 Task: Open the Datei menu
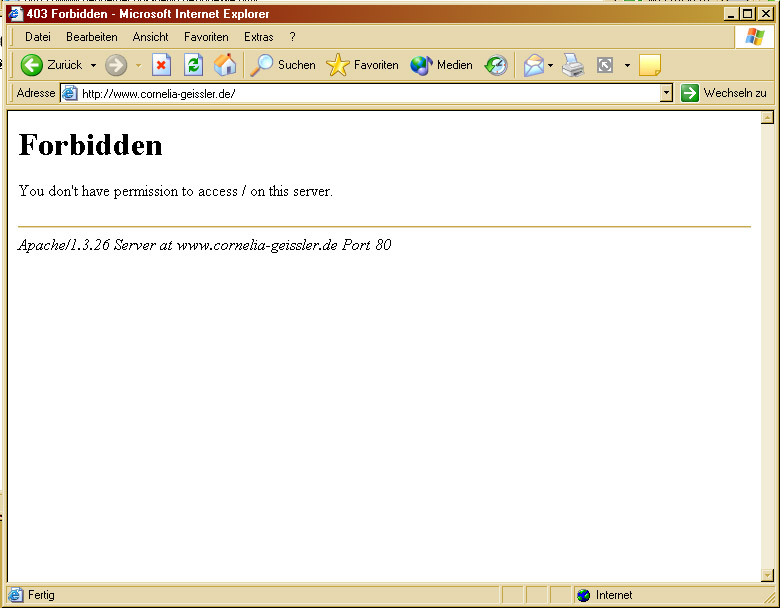coord(38,37)
